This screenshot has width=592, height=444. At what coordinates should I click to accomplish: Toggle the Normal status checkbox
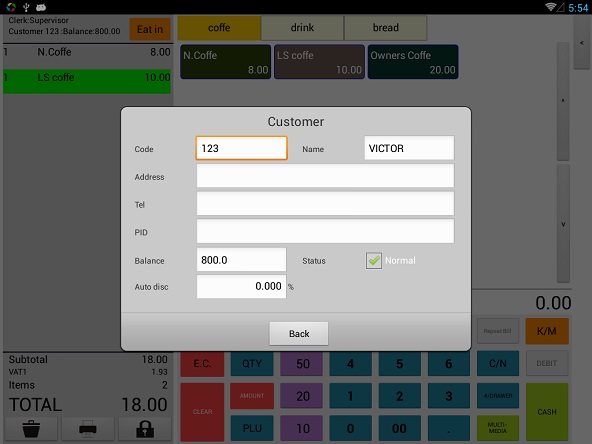pyautogui.click(x=374, y=261)
